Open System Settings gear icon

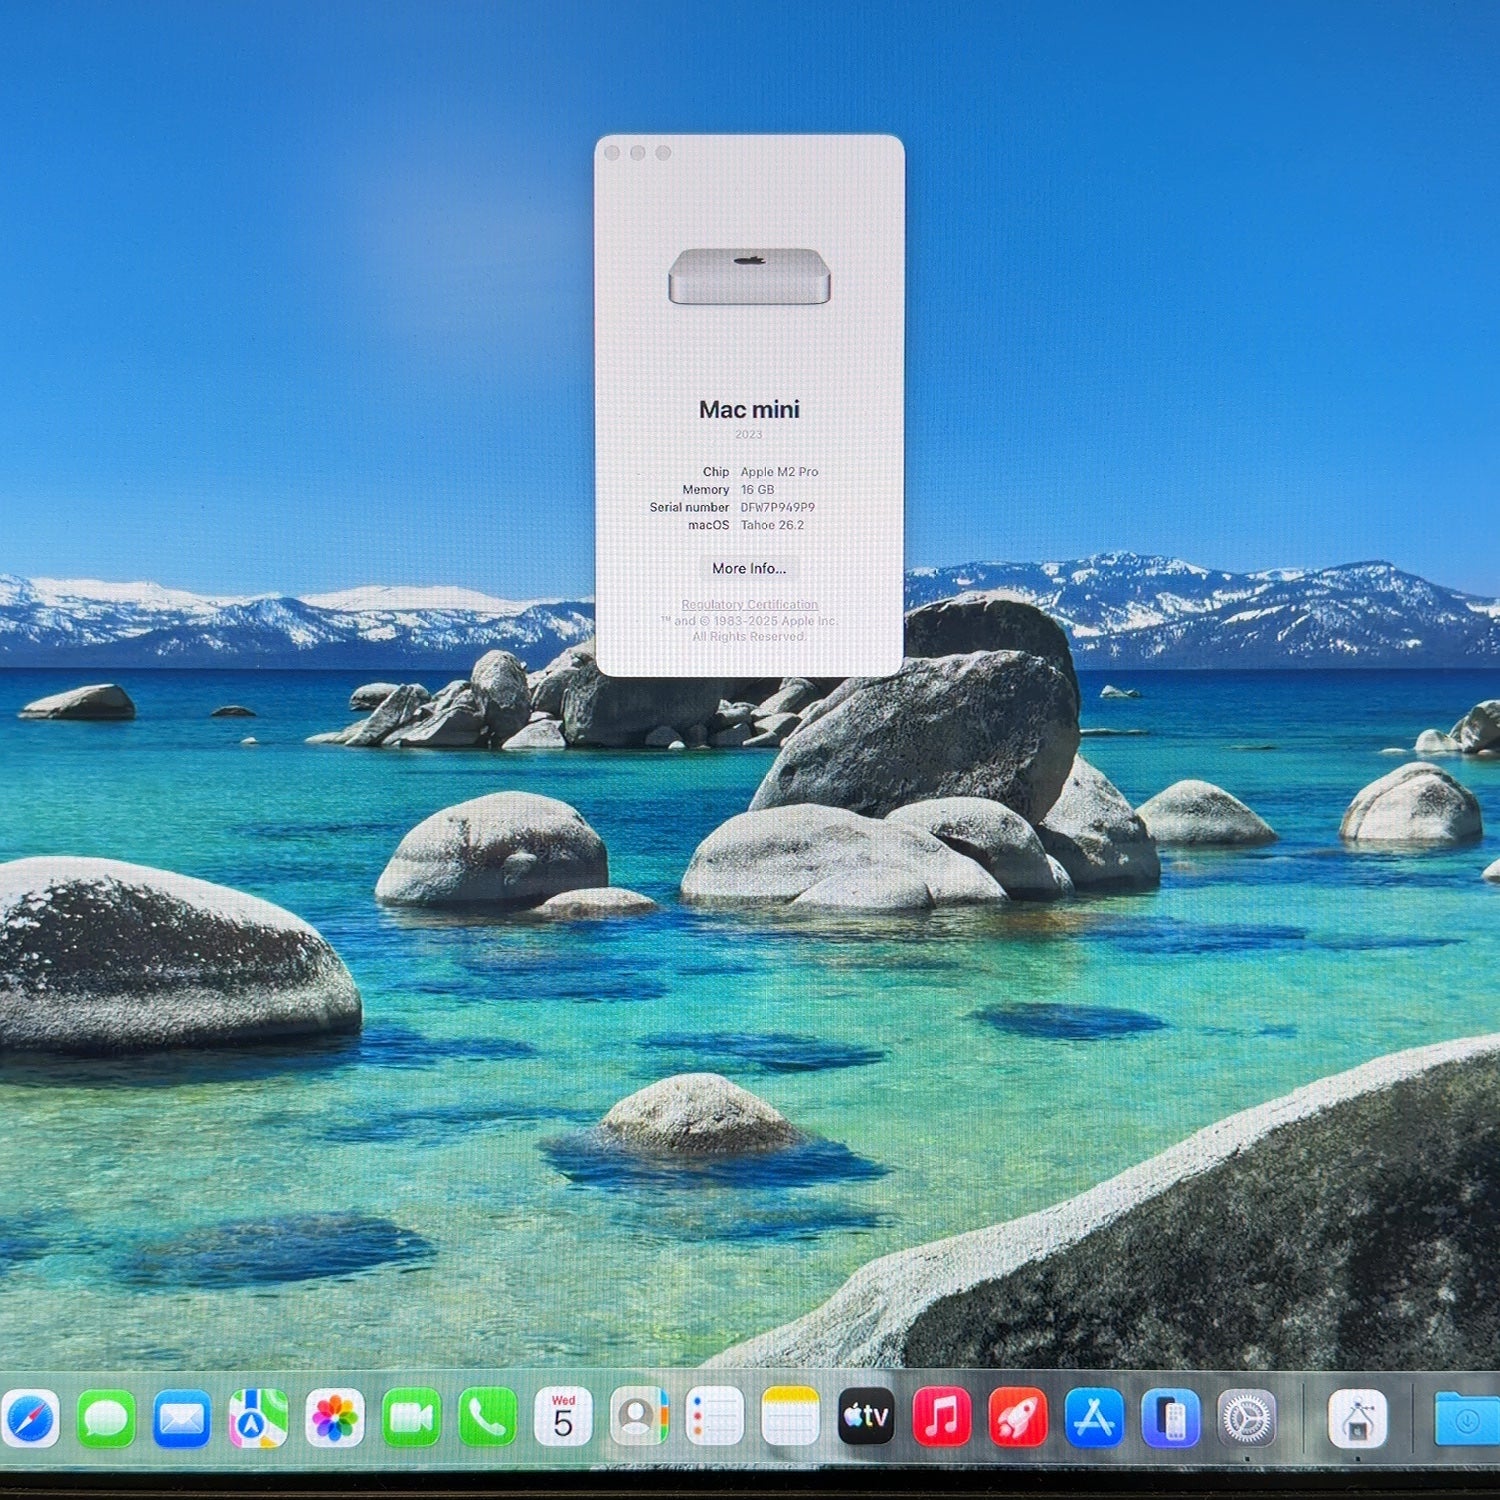tap(1247, 1417)
